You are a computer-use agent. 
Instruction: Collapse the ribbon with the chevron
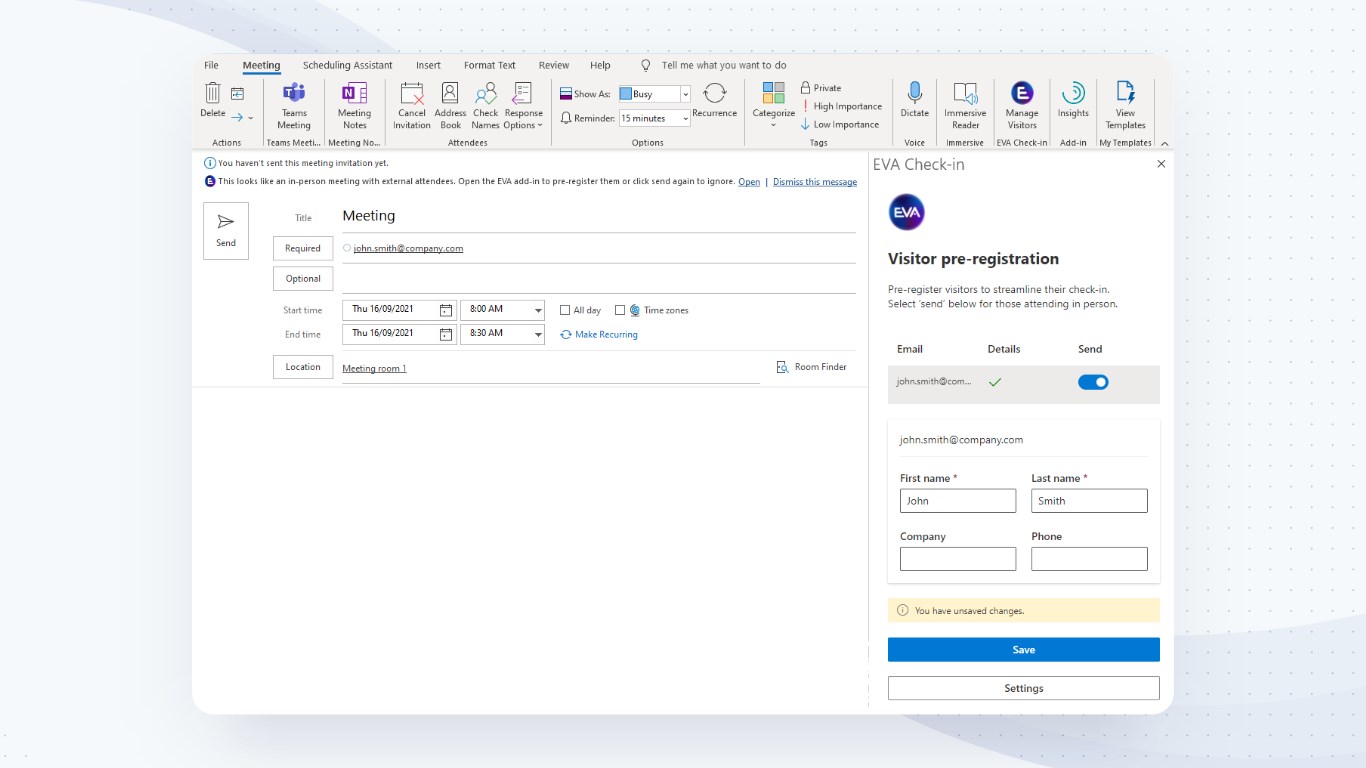(x=1164, y=144)
